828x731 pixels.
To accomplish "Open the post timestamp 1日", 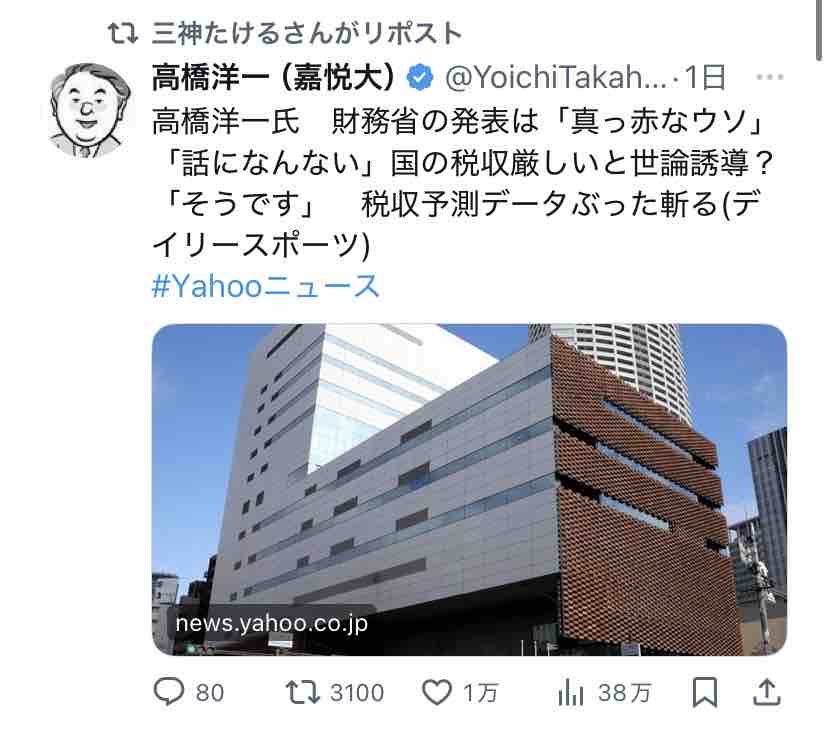I will tap(705, 78).
